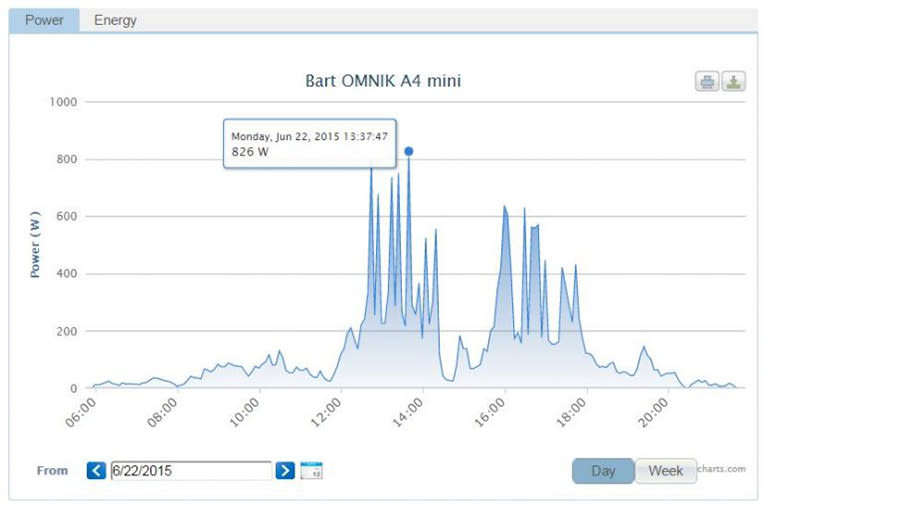Click the highlighted 826 W data point
This screenshot has height=506, width=900.
[408, 151]
